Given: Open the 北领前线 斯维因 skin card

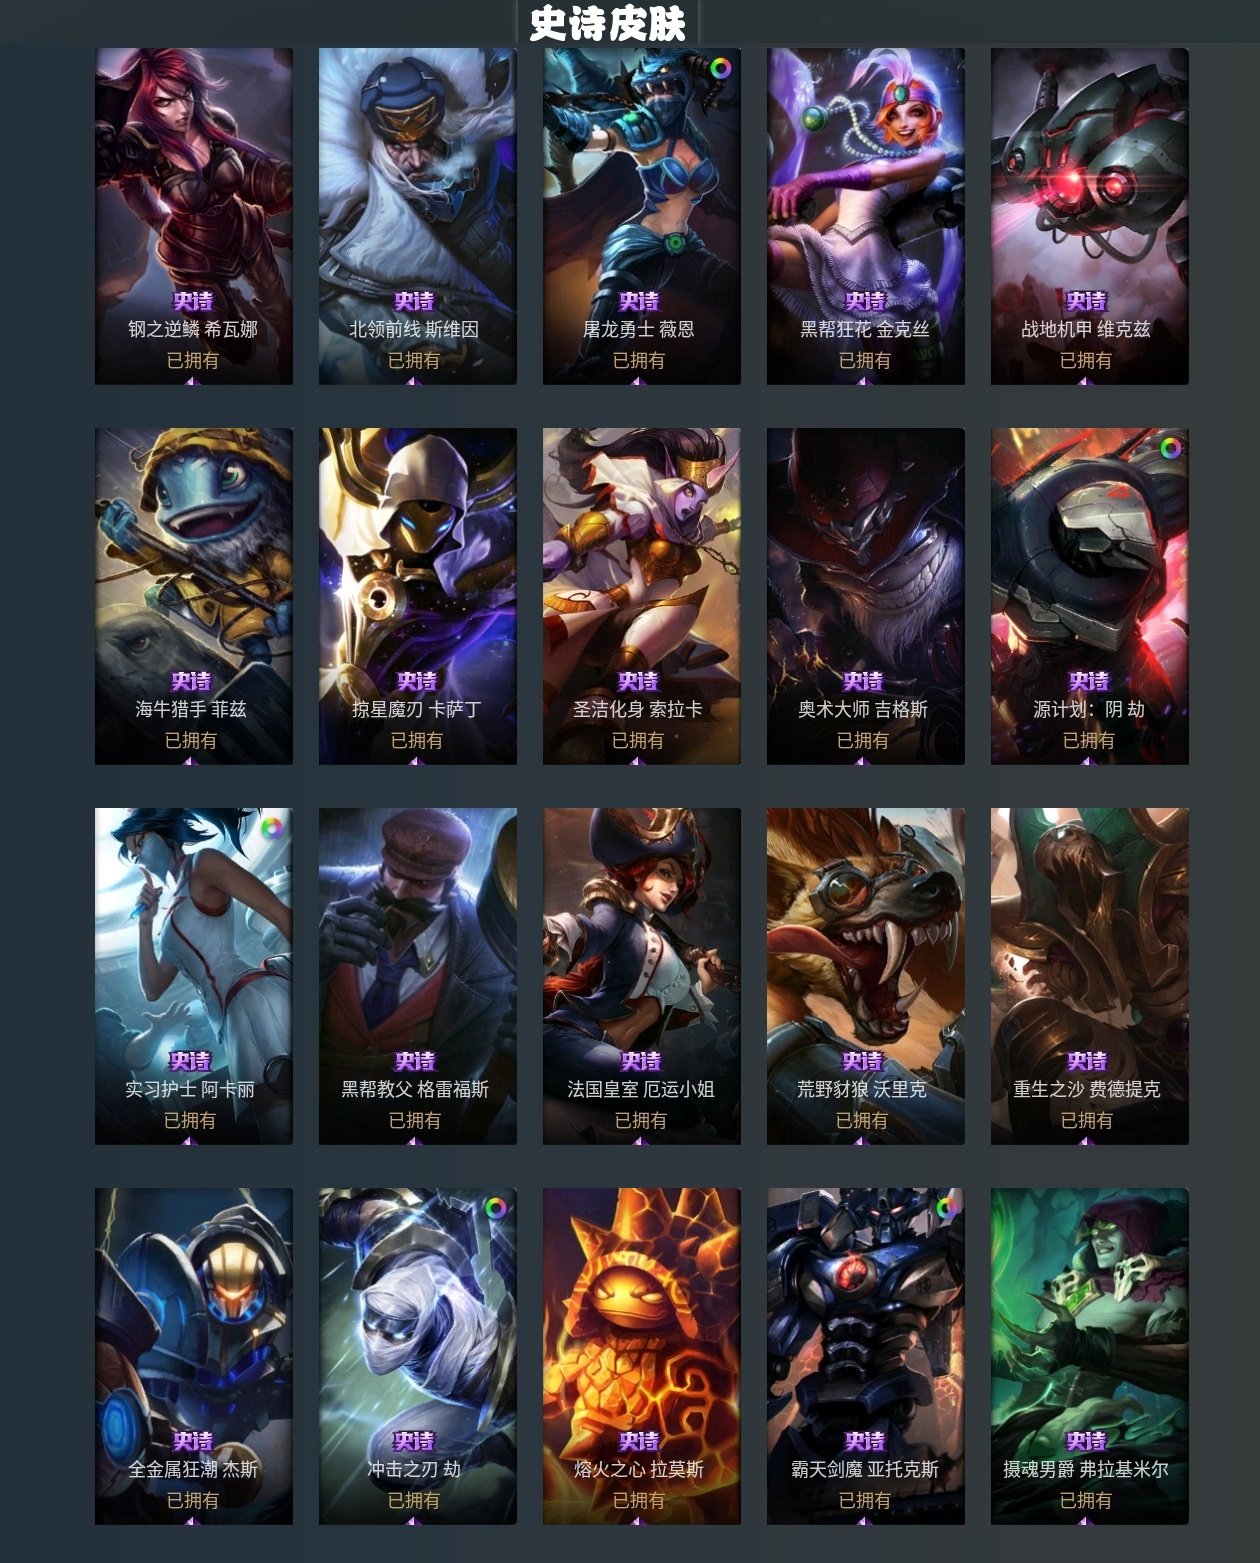Looking at the screenshot, I should [417, 216].
